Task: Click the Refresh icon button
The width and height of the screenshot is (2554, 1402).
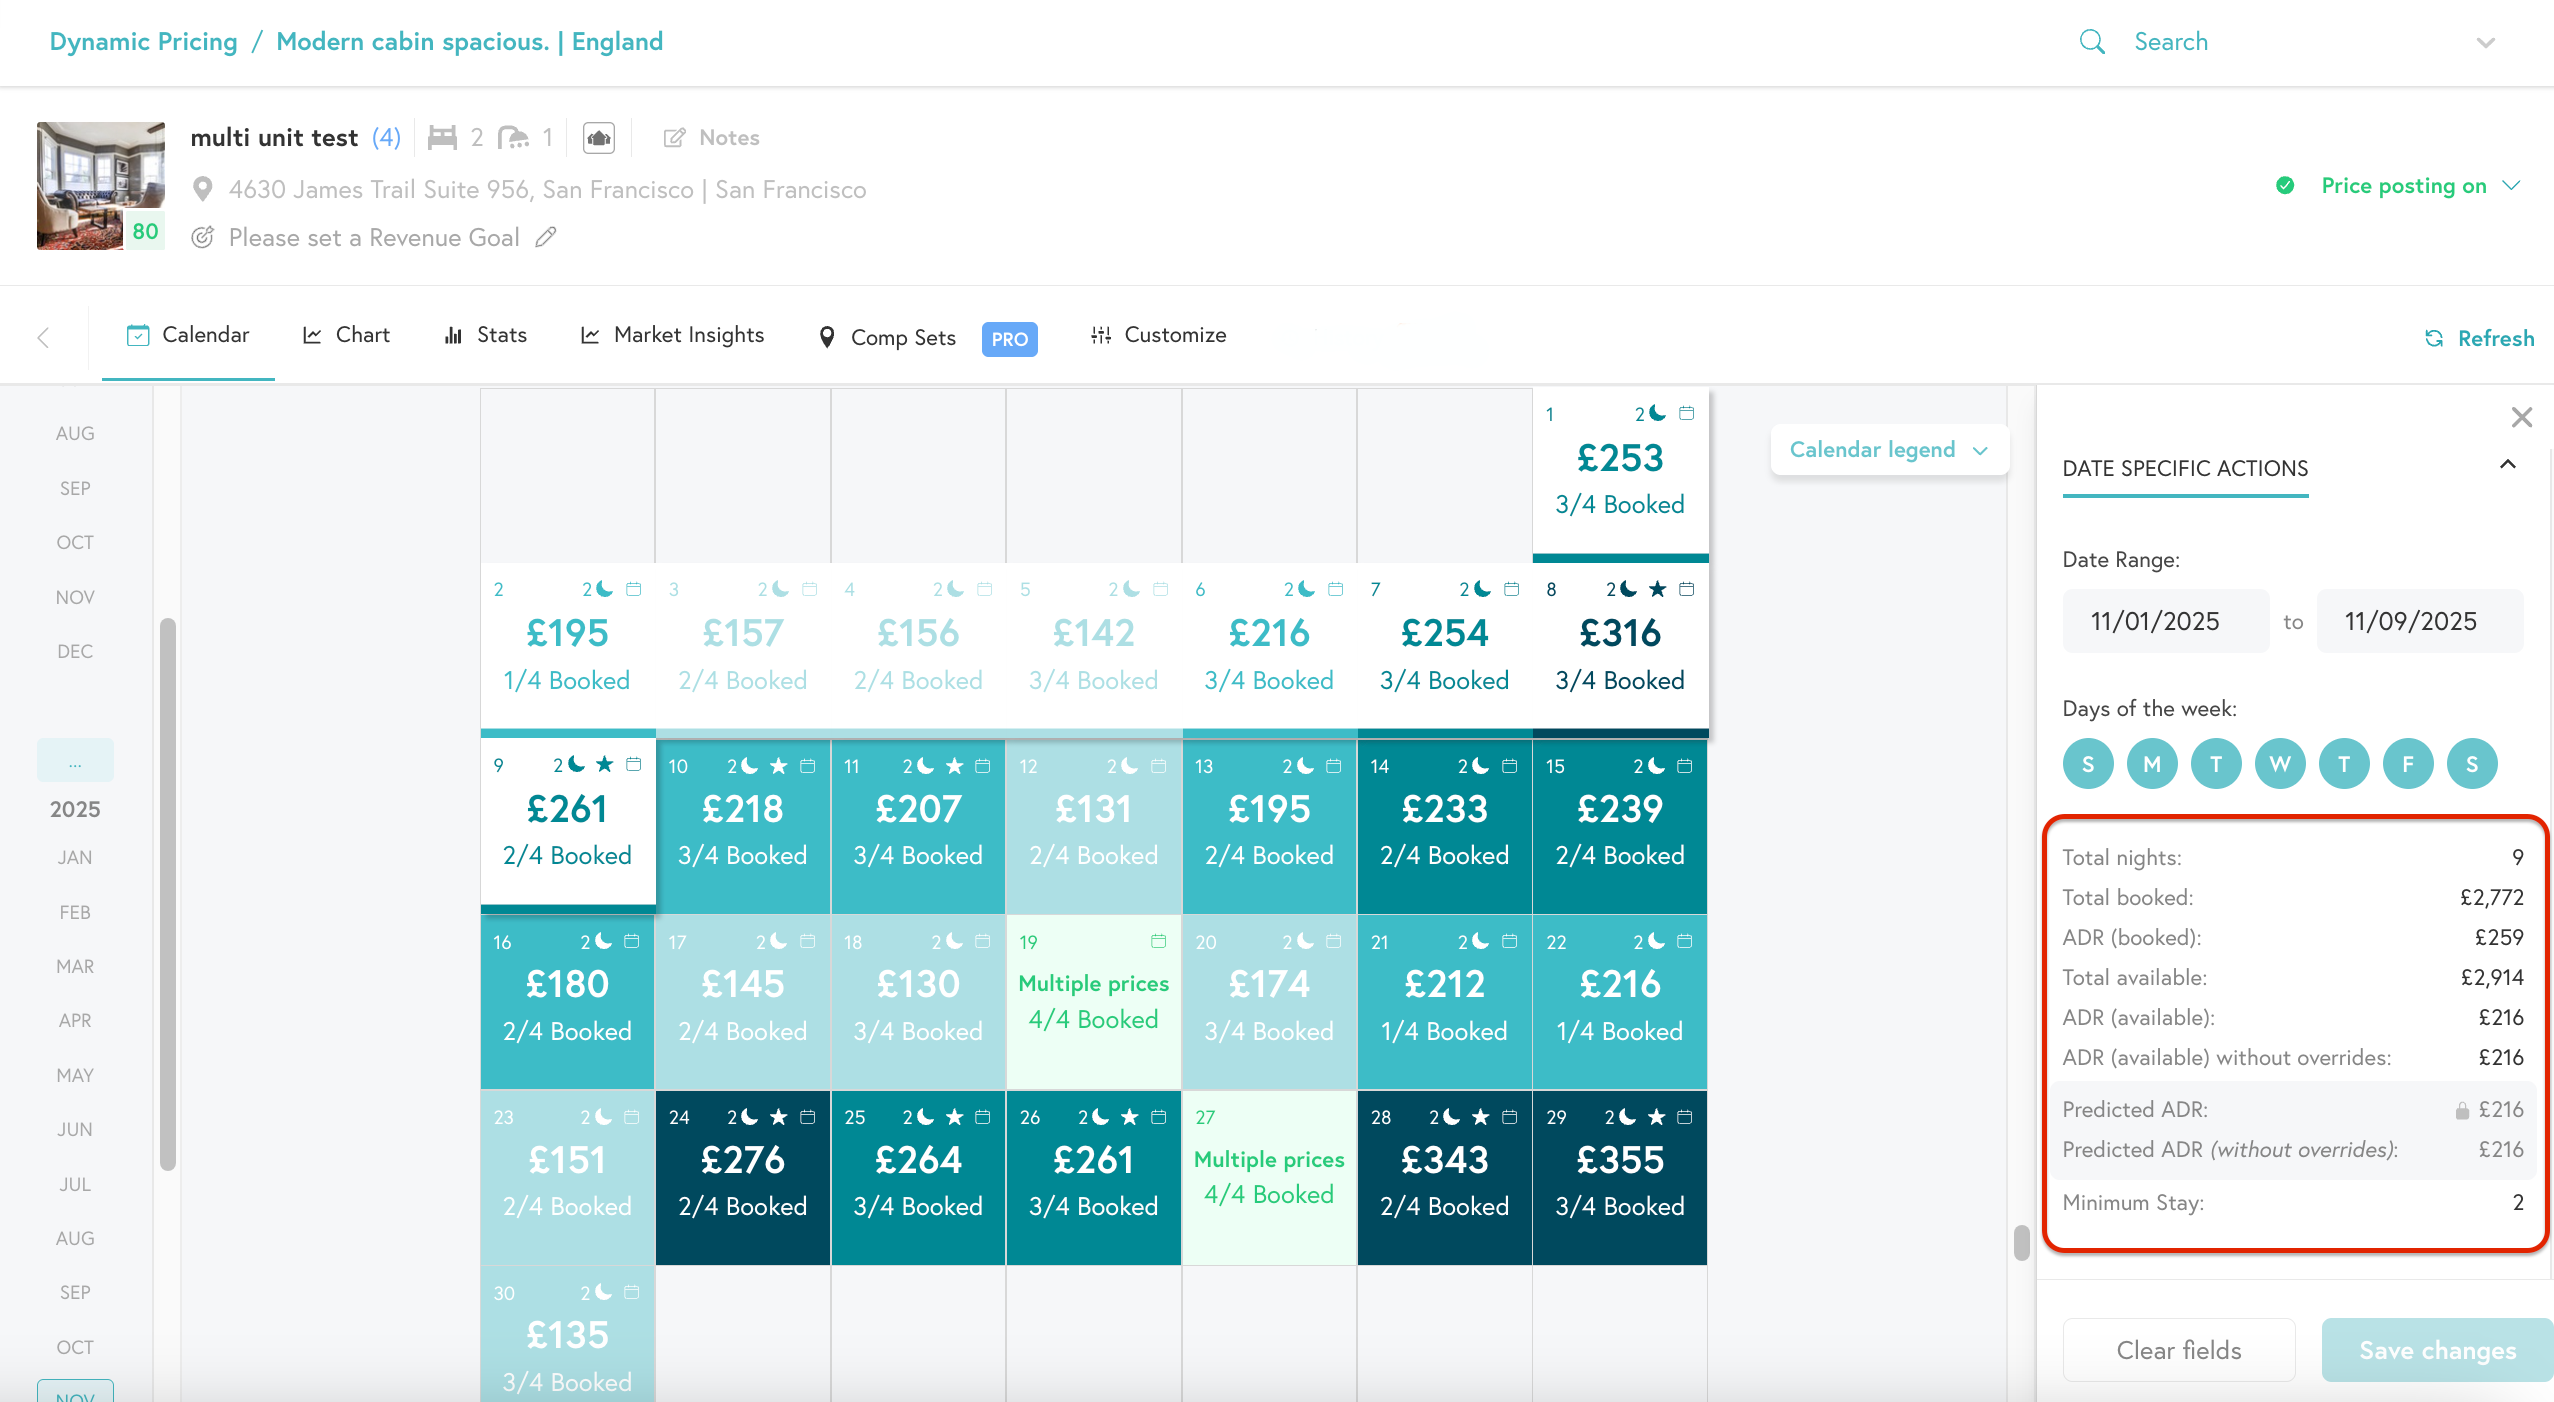Action: pyautogui.click(x=2434, y=338)
